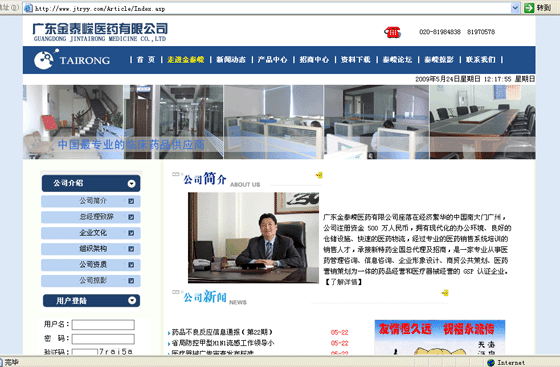Click the yellow icon beside NEWS heading
This screenshot has width=560, height=367.
(445, 293)
